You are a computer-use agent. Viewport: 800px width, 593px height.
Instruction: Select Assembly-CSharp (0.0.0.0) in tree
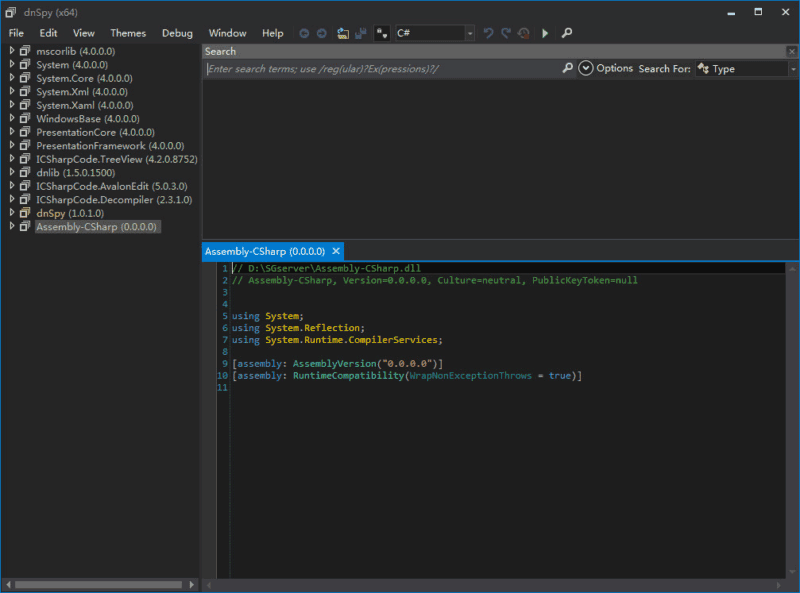96,227
